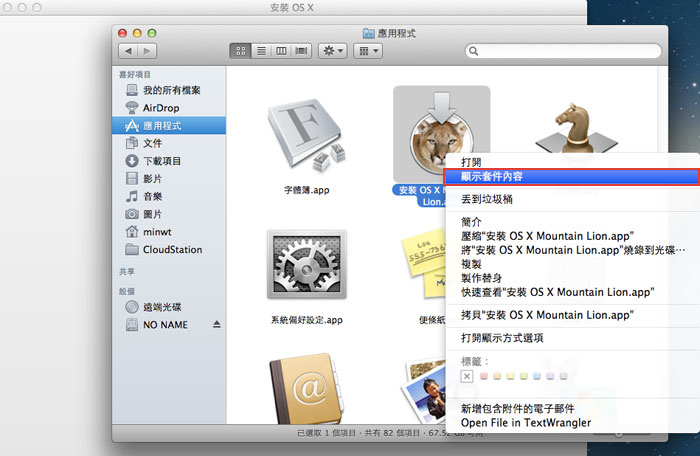Choose Open File in TextWrangler

(573, 423)
